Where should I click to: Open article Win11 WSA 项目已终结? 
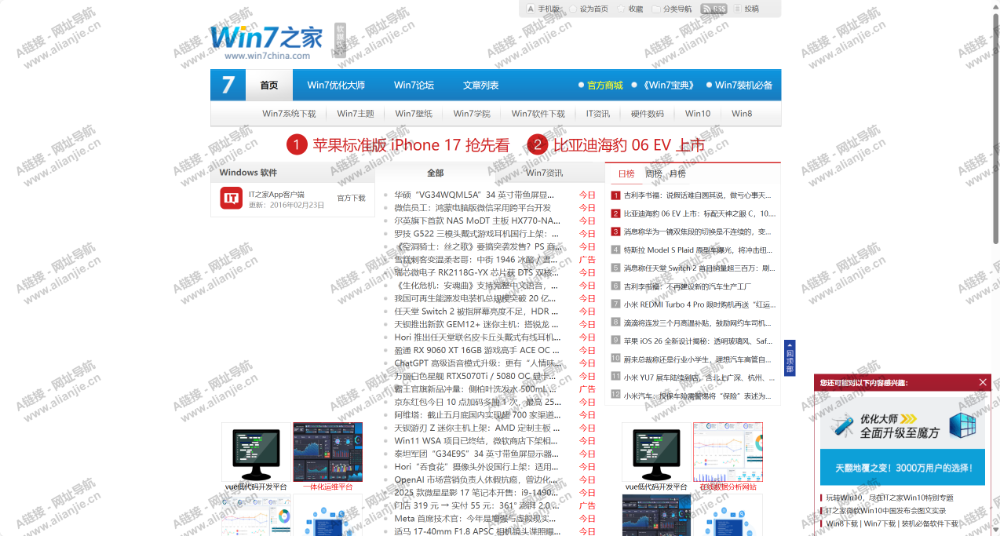(x=476, y=441)
